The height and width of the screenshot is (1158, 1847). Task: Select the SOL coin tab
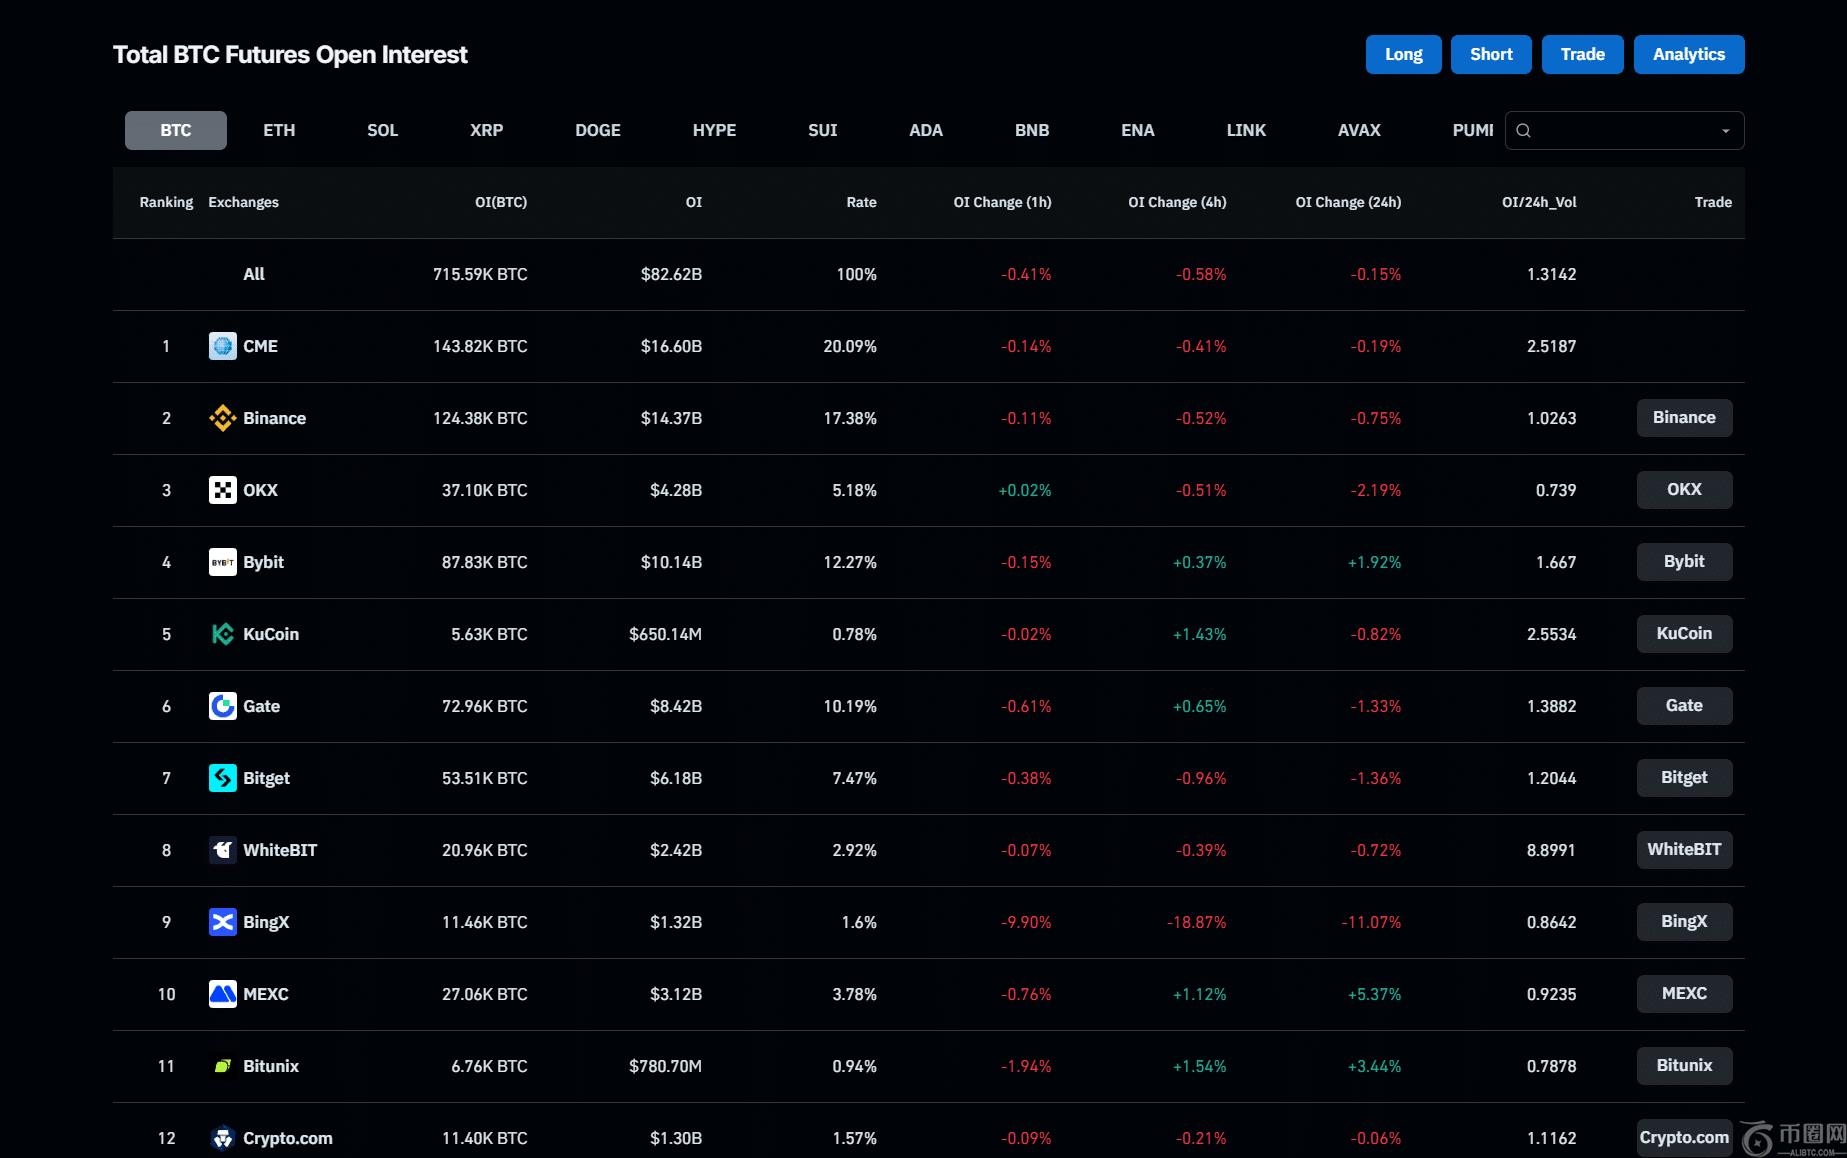coord(382,131)
